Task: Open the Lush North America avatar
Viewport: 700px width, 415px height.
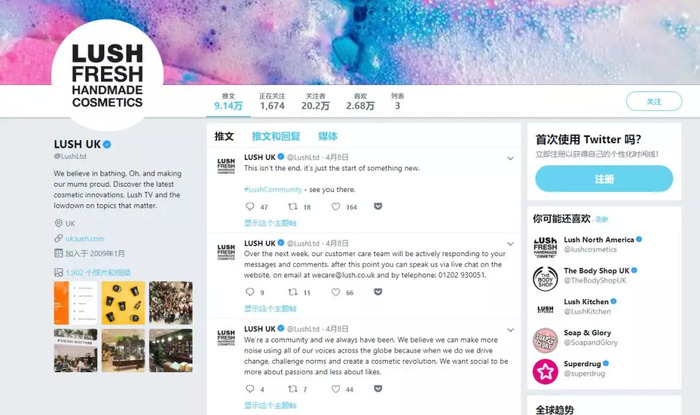Action: coord(545,247)
